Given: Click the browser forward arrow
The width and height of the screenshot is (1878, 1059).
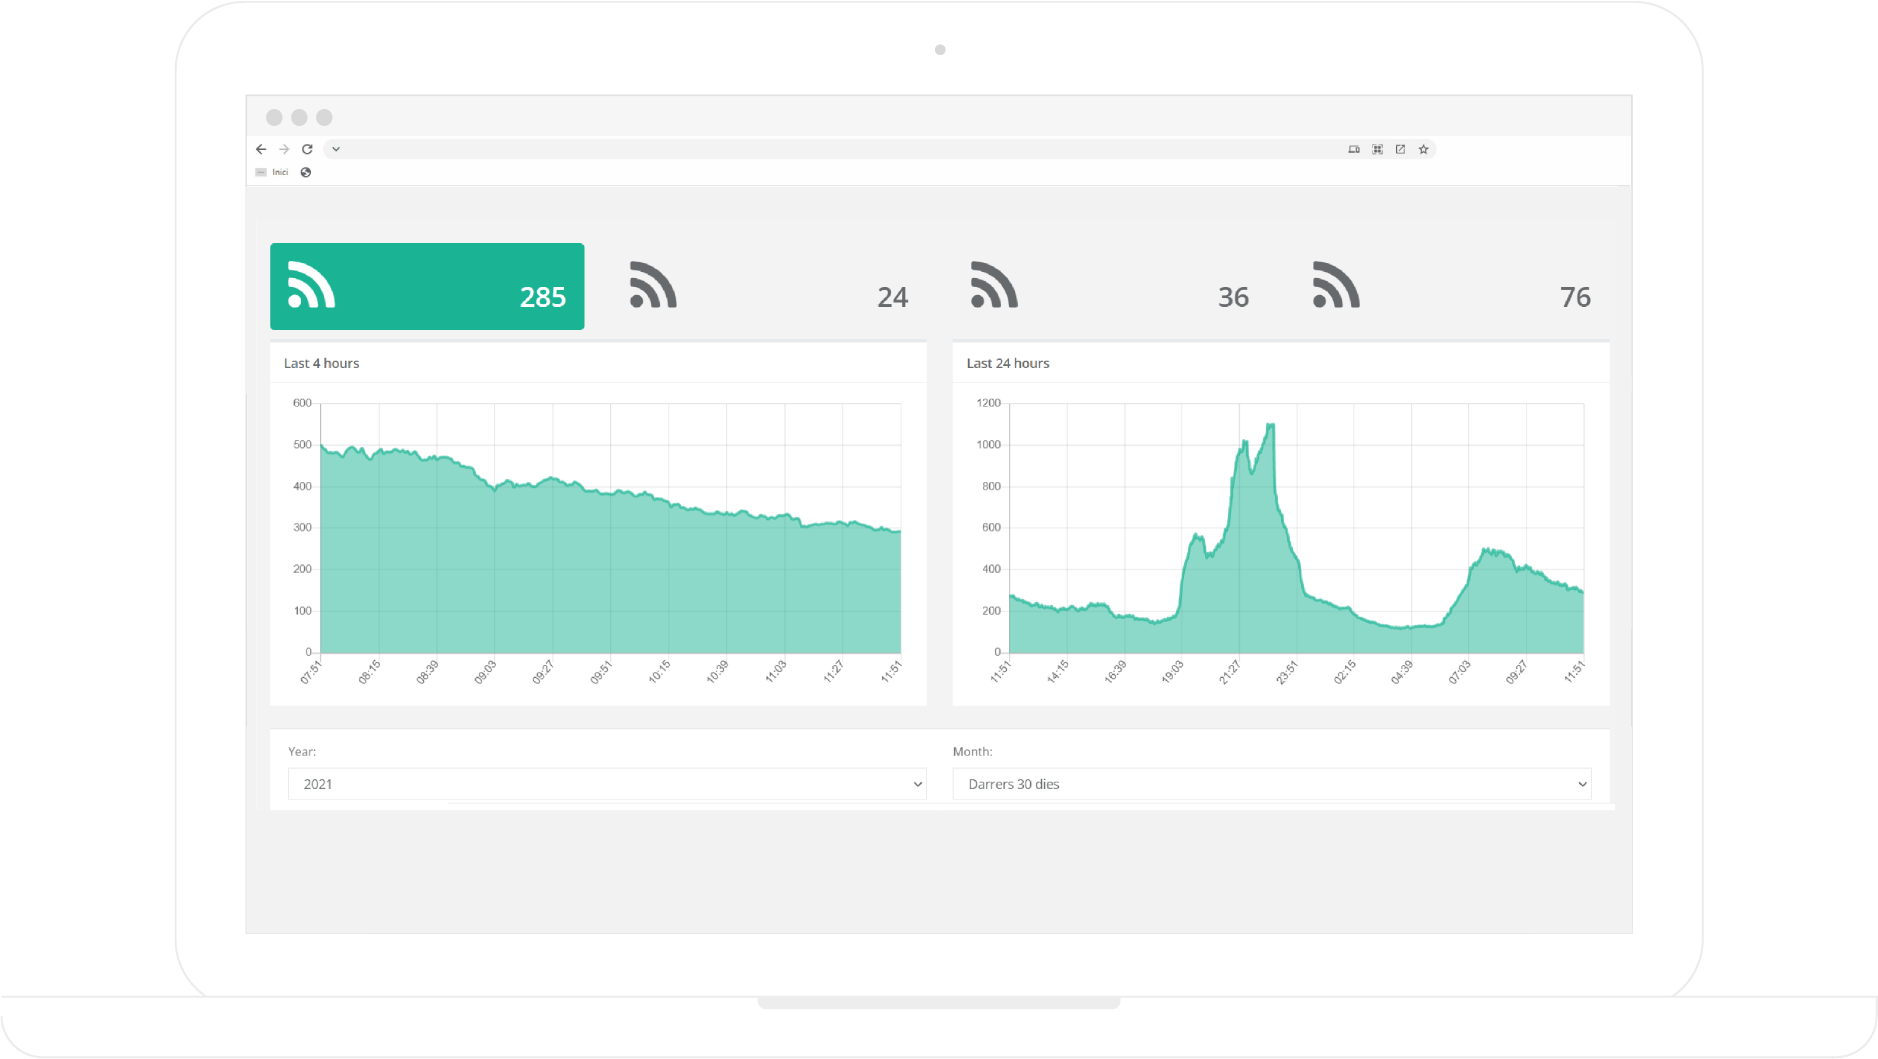Looking at the screenshot, I should pyautogui.click(x=284, y=149).
